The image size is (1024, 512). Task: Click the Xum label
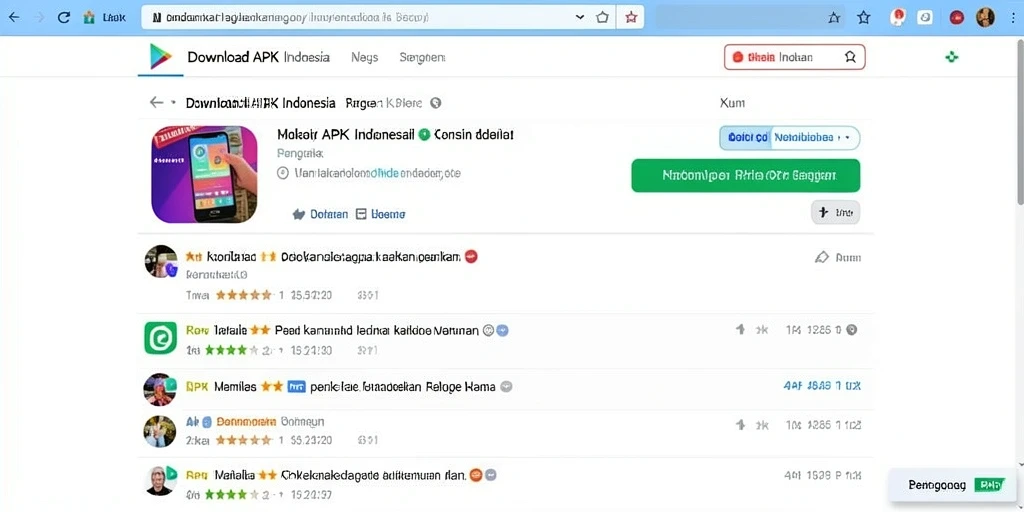732,103
